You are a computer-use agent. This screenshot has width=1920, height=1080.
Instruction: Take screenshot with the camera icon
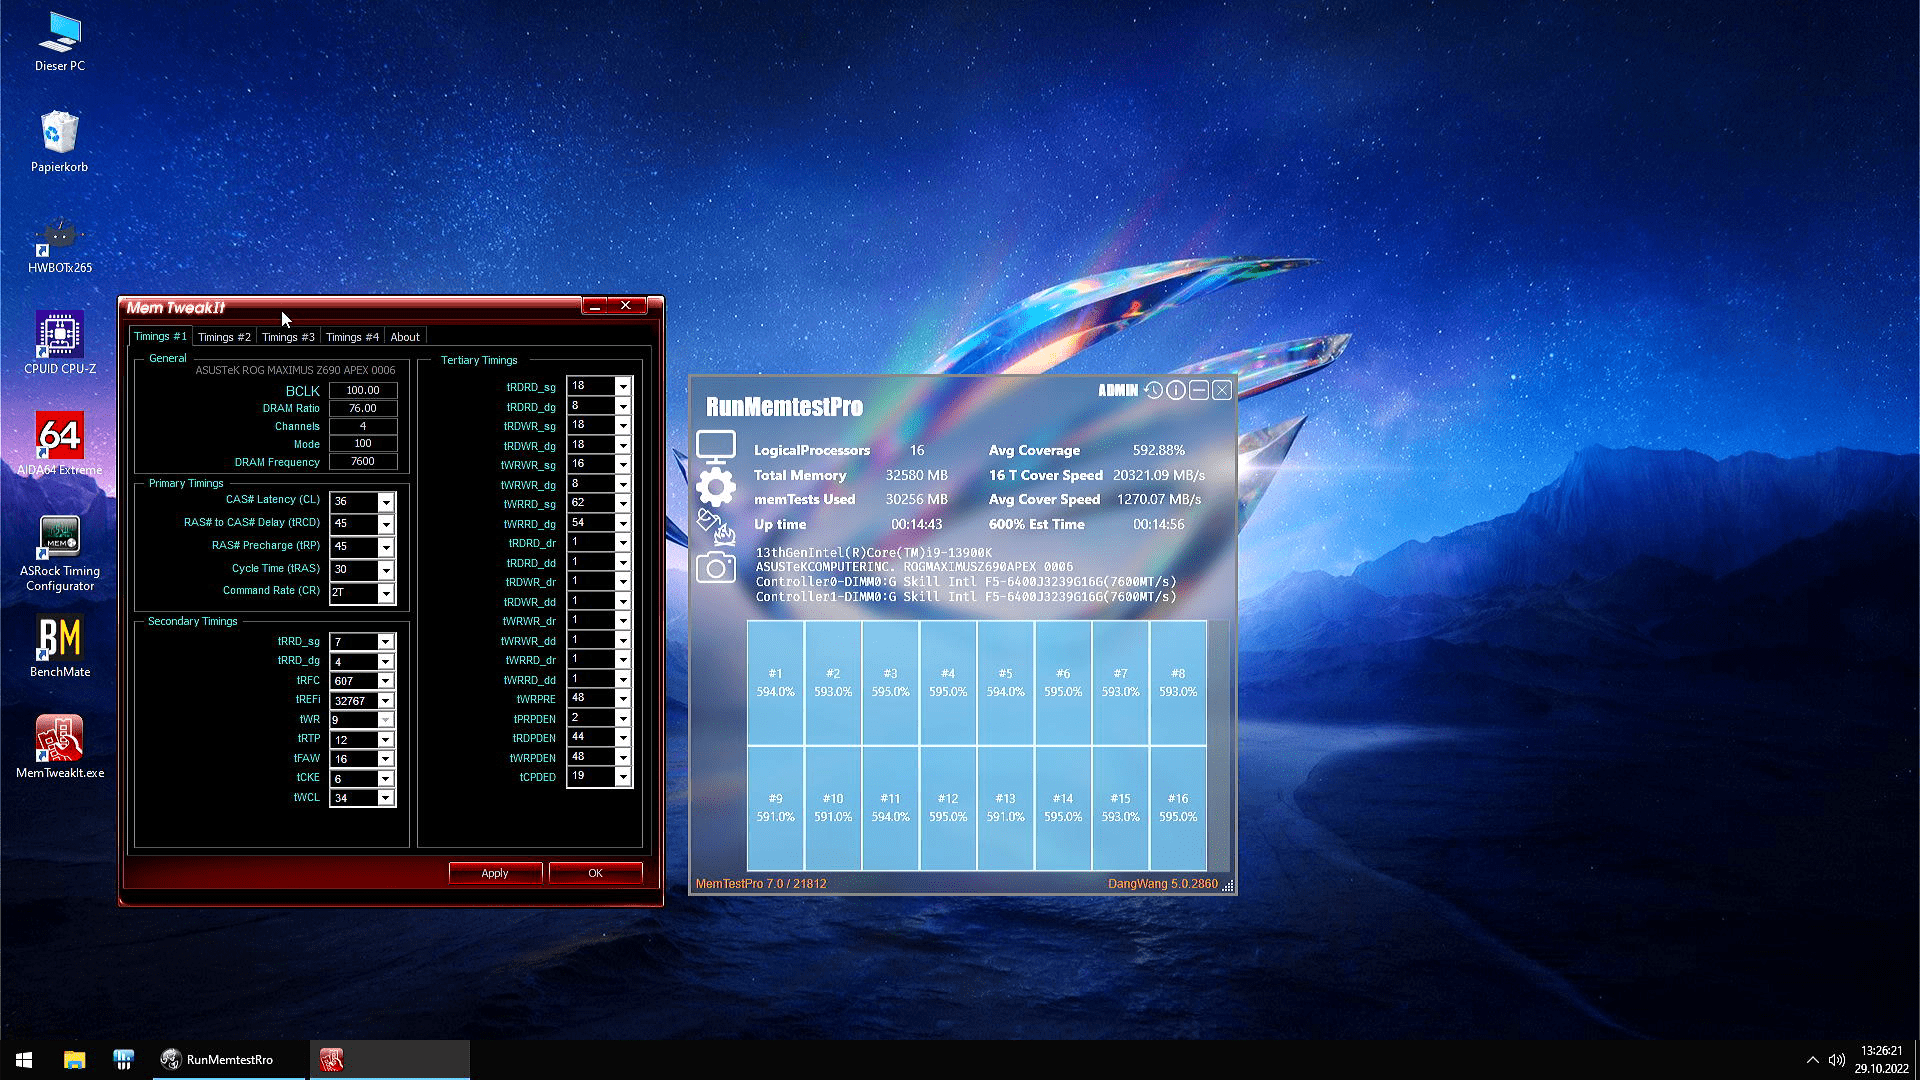coord(716,568)
